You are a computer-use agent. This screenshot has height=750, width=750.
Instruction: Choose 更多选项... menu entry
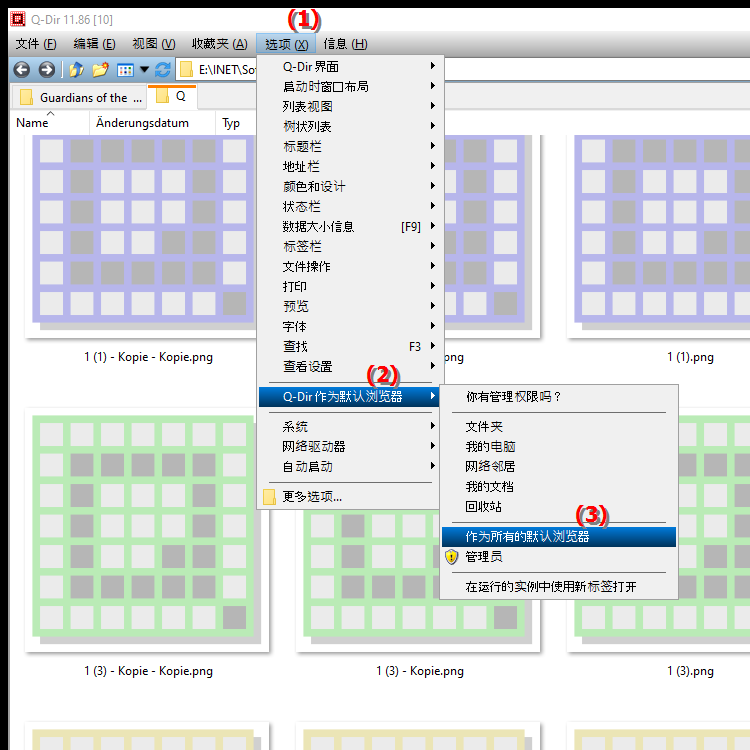pyautogui.click(x=350, y=497)
